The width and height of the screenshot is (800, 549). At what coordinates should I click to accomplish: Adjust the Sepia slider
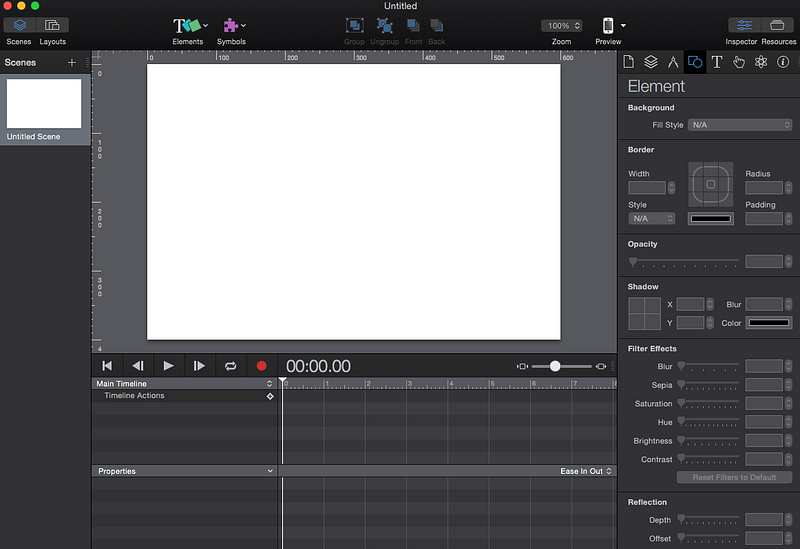point(708,385)
